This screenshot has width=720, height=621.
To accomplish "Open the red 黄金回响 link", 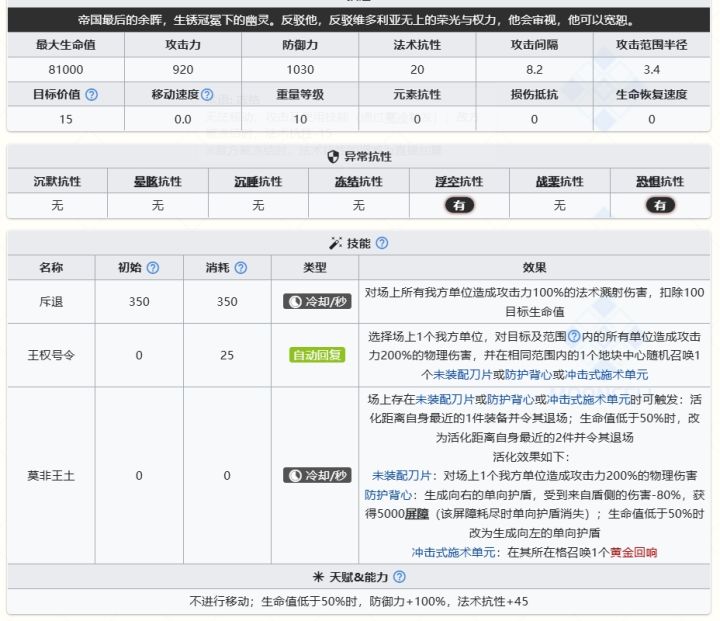I will (631, 552).
